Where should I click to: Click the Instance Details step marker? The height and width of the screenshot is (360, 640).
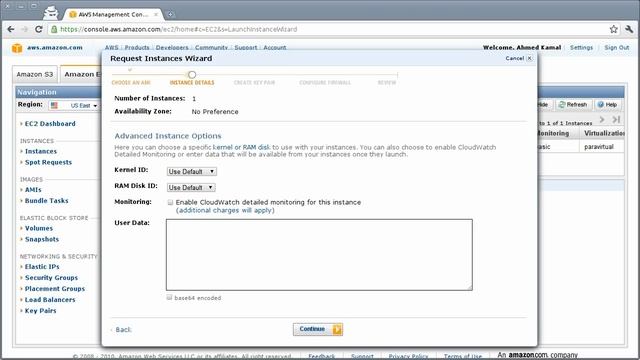(x=192, y=75)
